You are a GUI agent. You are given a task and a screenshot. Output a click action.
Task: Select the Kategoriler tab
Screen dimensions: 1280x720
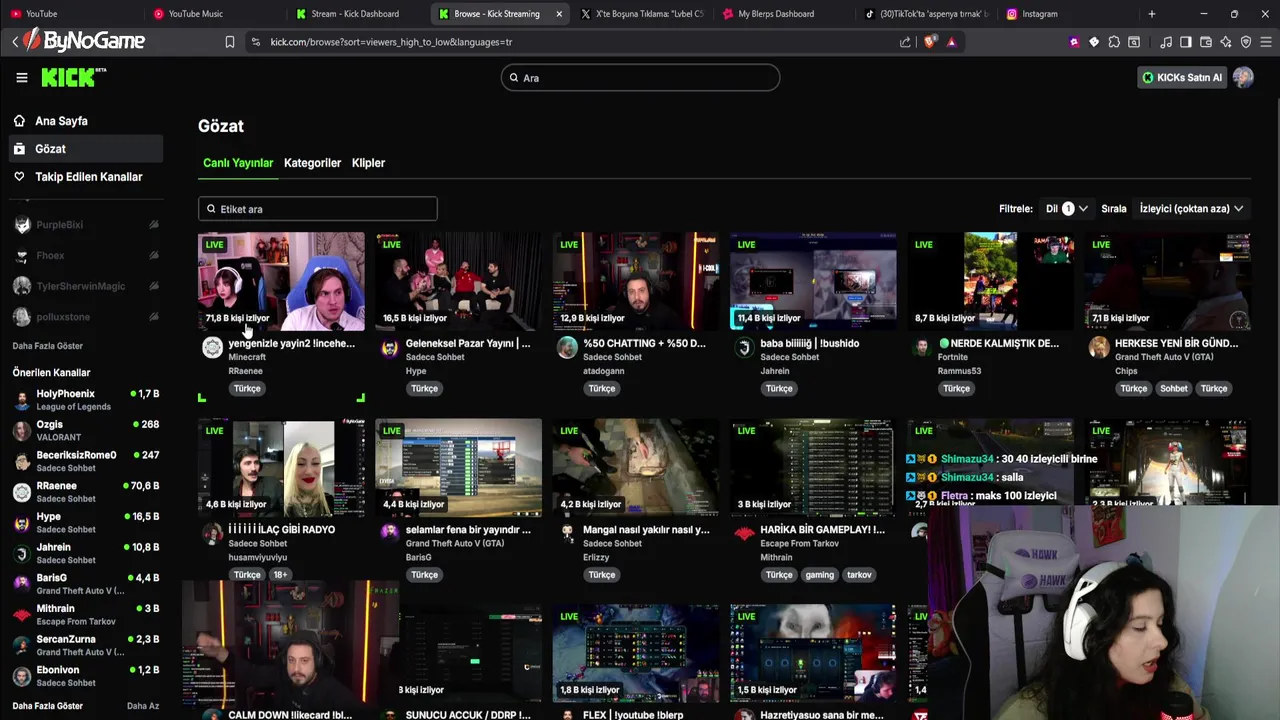[312, 163]
